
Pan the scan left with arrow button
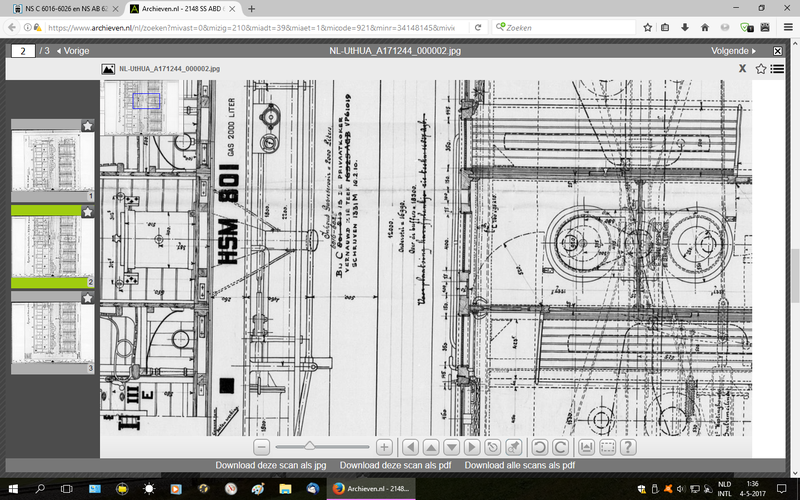click(410, 447)
